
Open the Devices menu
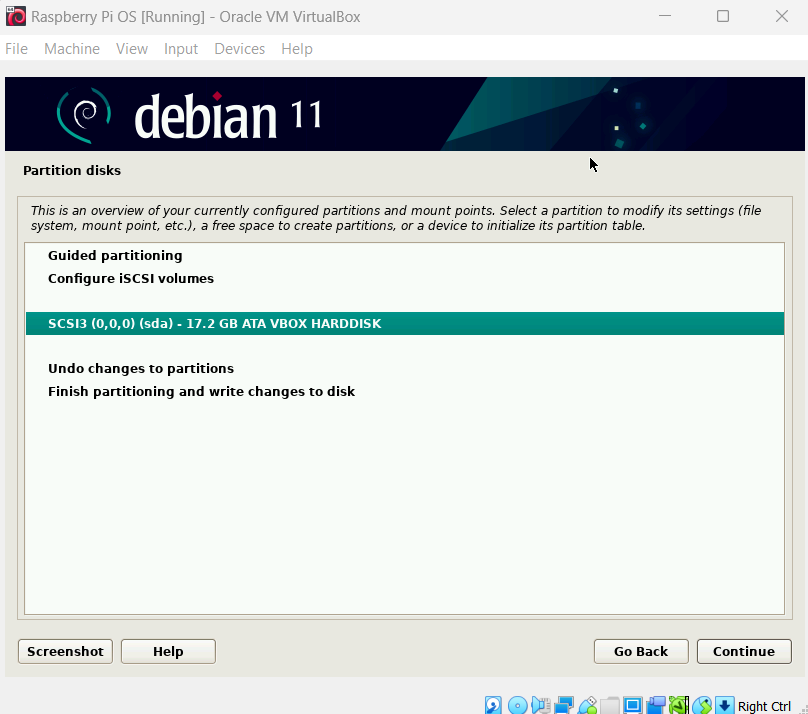[x=239, y=49]
